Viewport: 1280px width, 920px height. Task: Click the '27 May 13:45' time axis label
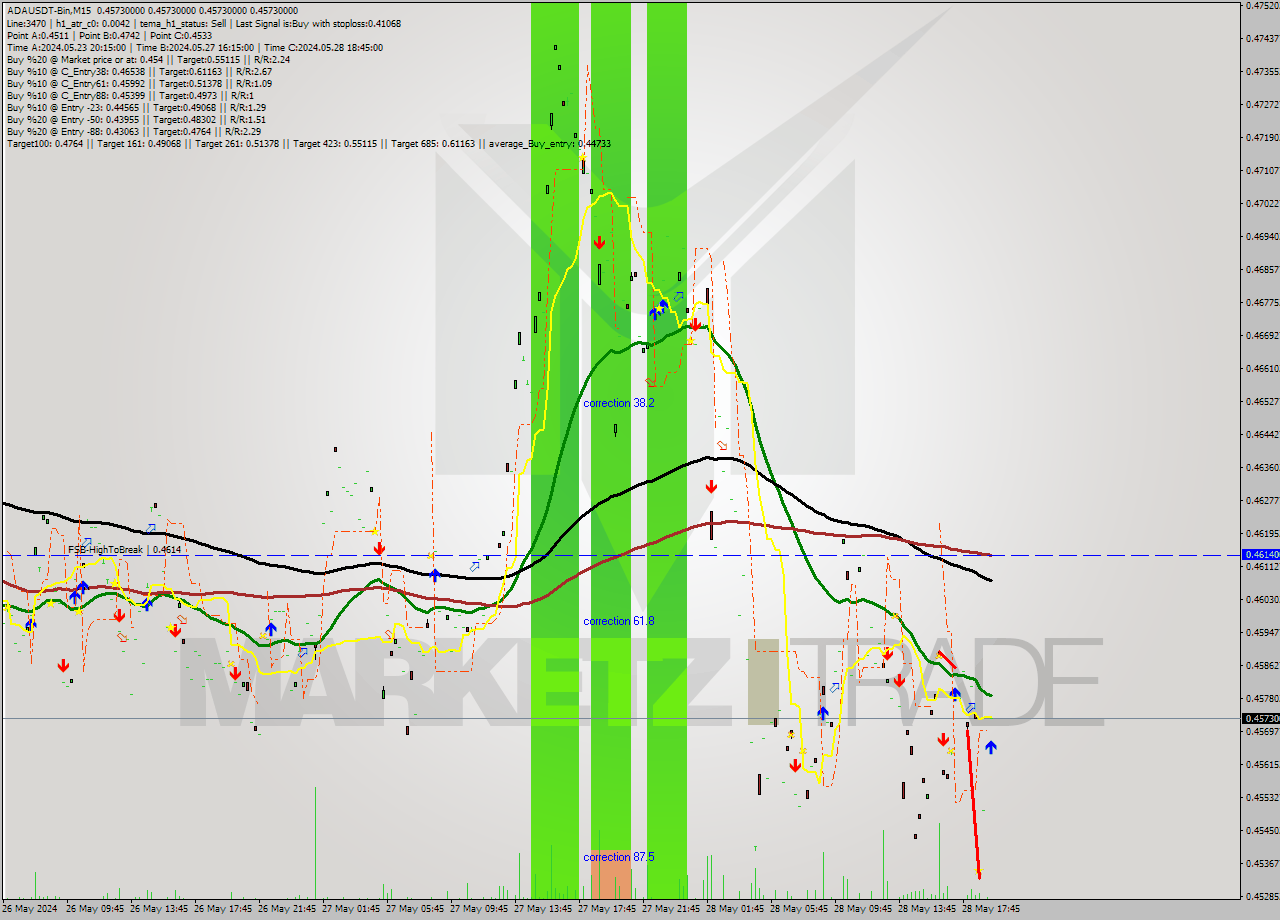coord(544,909)
